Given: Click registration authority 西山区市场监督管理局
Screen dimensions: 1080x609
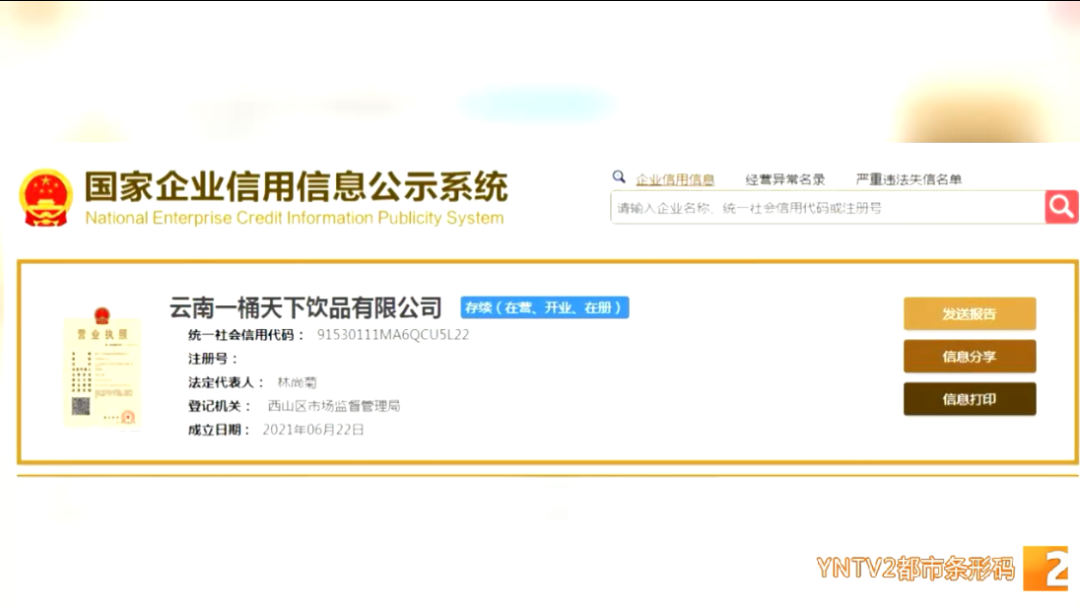Looking at the screenshot, I should coord(333,406).
